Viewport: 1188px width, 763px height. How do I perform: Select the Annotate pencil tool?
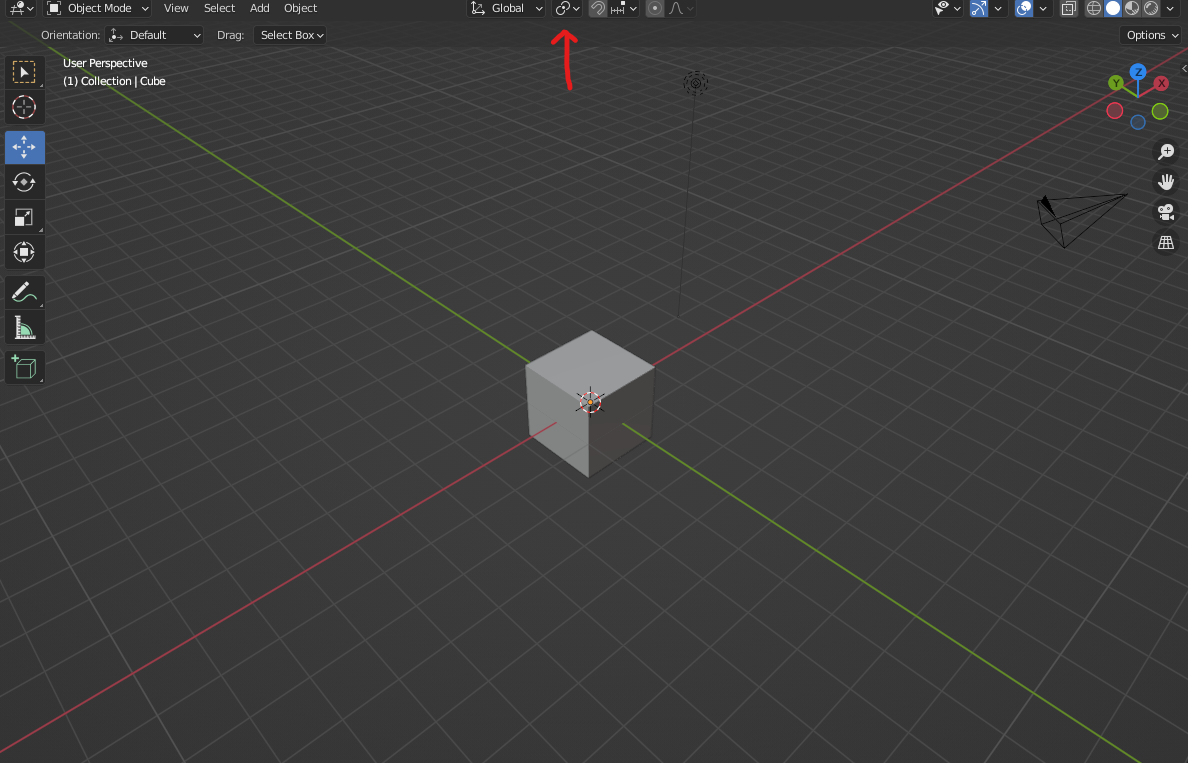click(24, 292)
